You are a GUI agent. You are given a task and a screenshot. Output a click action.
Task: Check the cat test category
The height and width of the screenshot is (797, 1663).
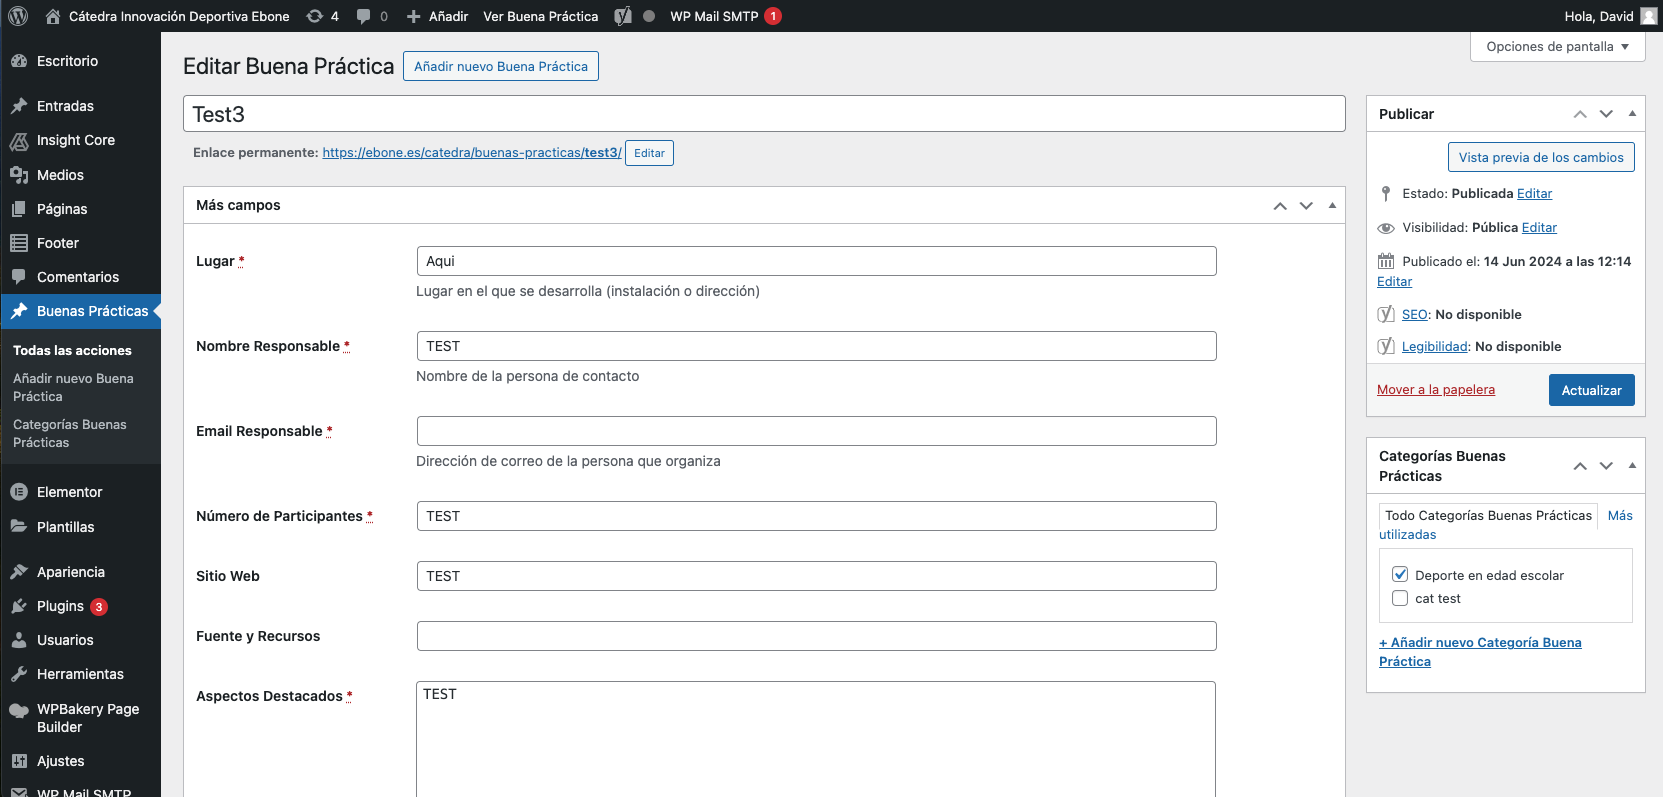(x=1400, y=598)
